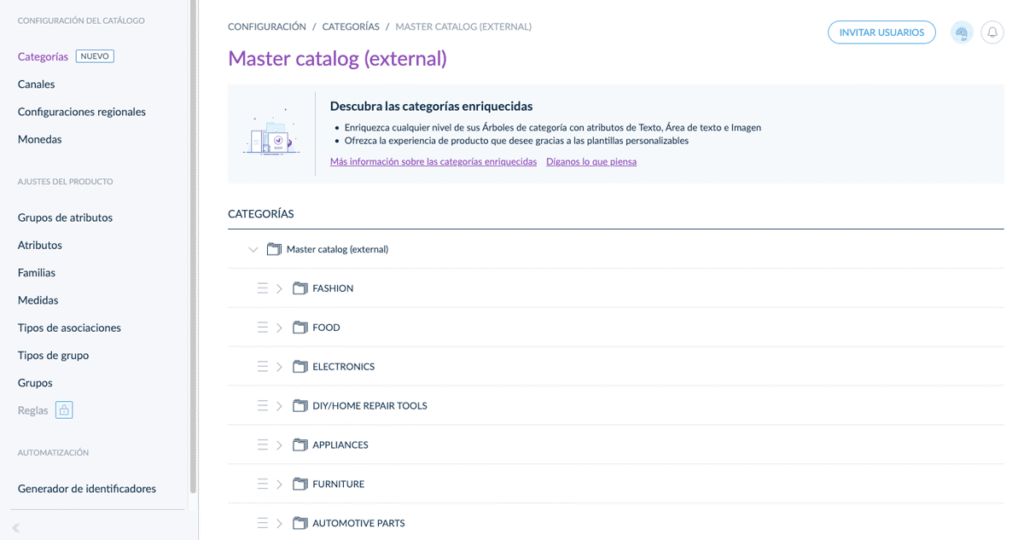This screenshot has height=540, width=1024.
Task: Click the folder icon of ELECTRONICS
Action: pos(300,366)
